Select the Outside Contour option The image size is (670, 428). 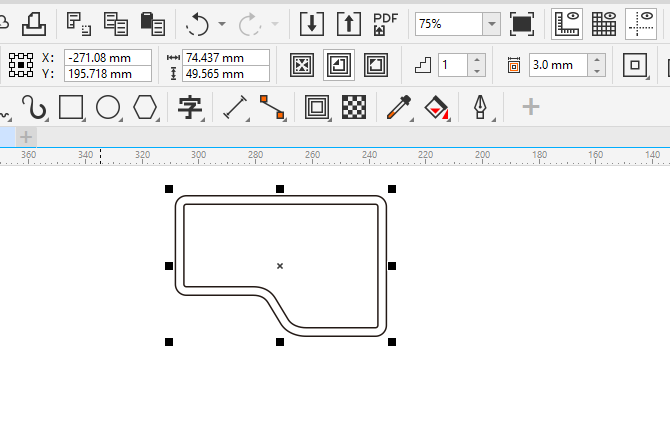tap(376, 65)
